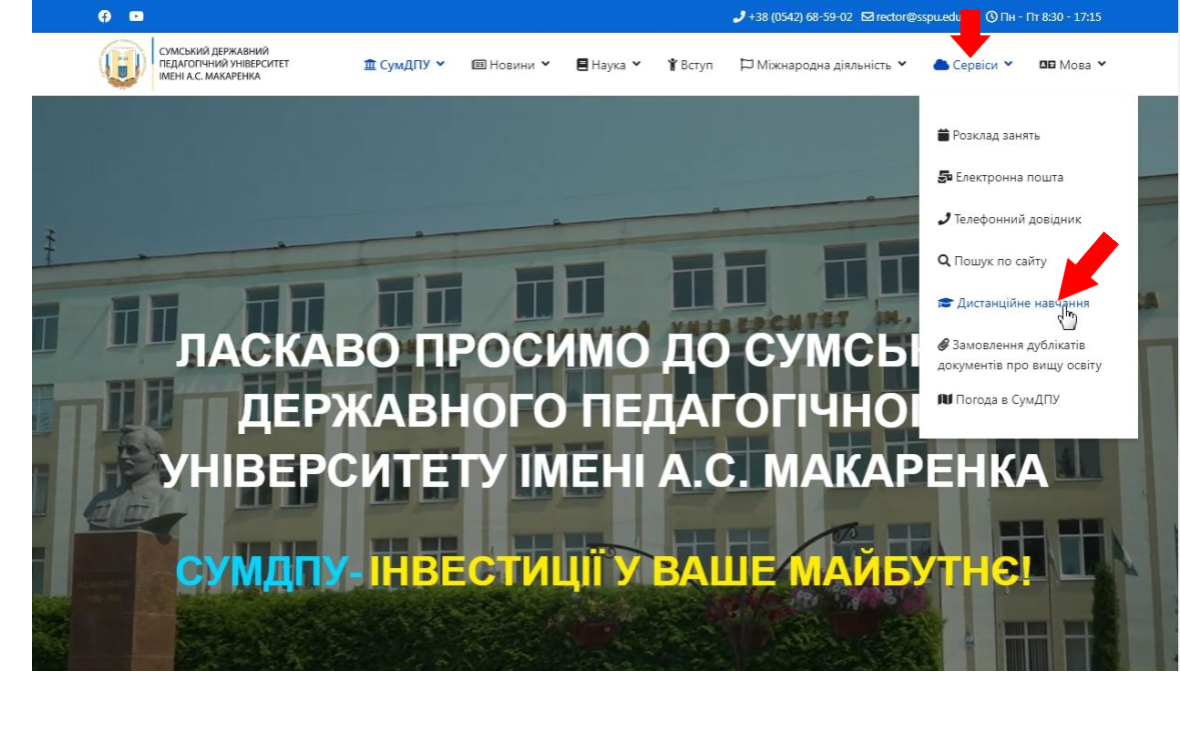
Task: Open the Facebook page icon
Action: (x=105, y=17)
